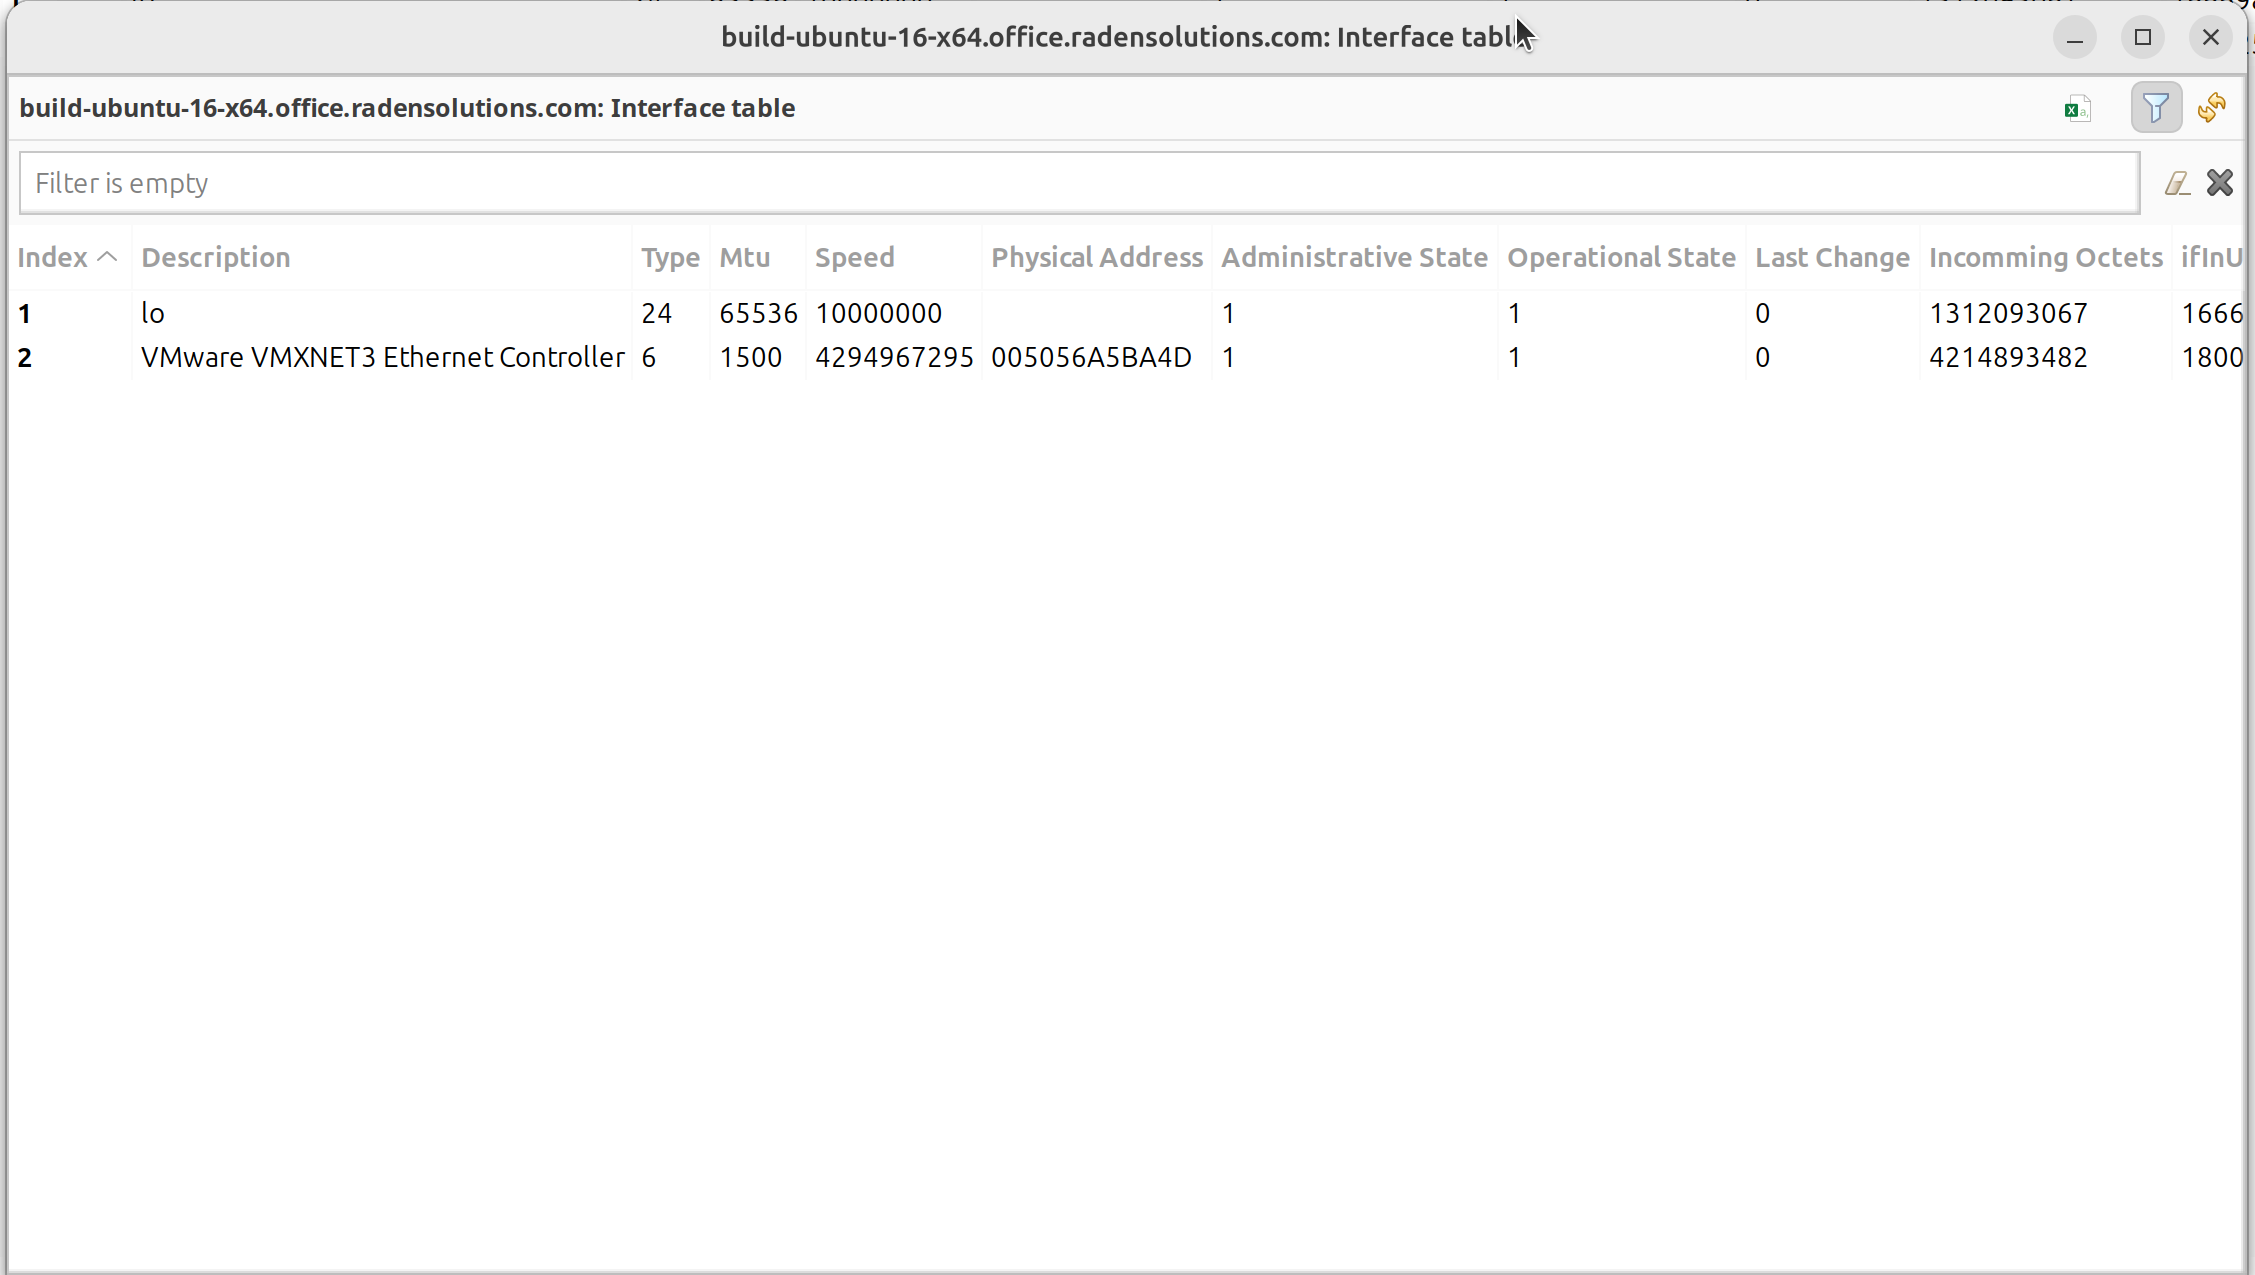
Task: Click Physical Address column header
Action: (x=1097, y=258)
